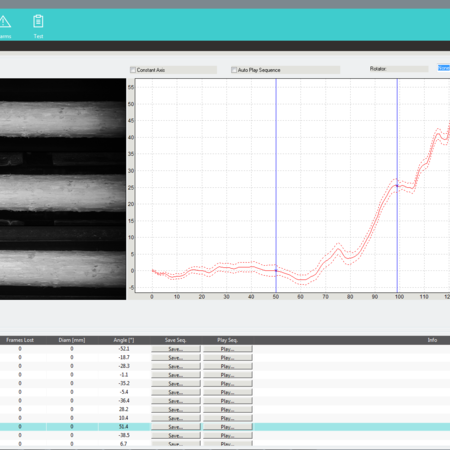Open the Alarms warning triangle icon
The image size is (450, 450).
click(5, 22)
